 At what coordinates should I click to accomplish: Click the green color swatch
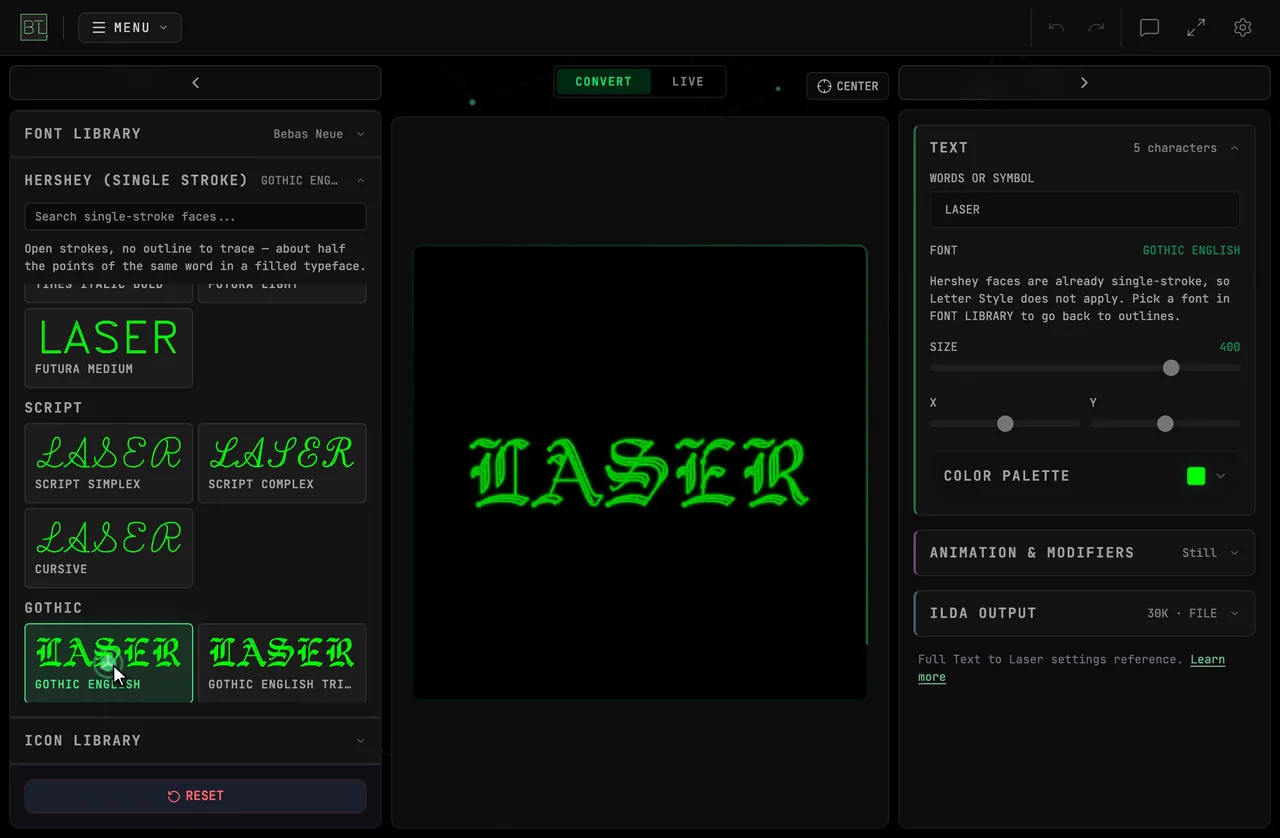click(1196, 476)
